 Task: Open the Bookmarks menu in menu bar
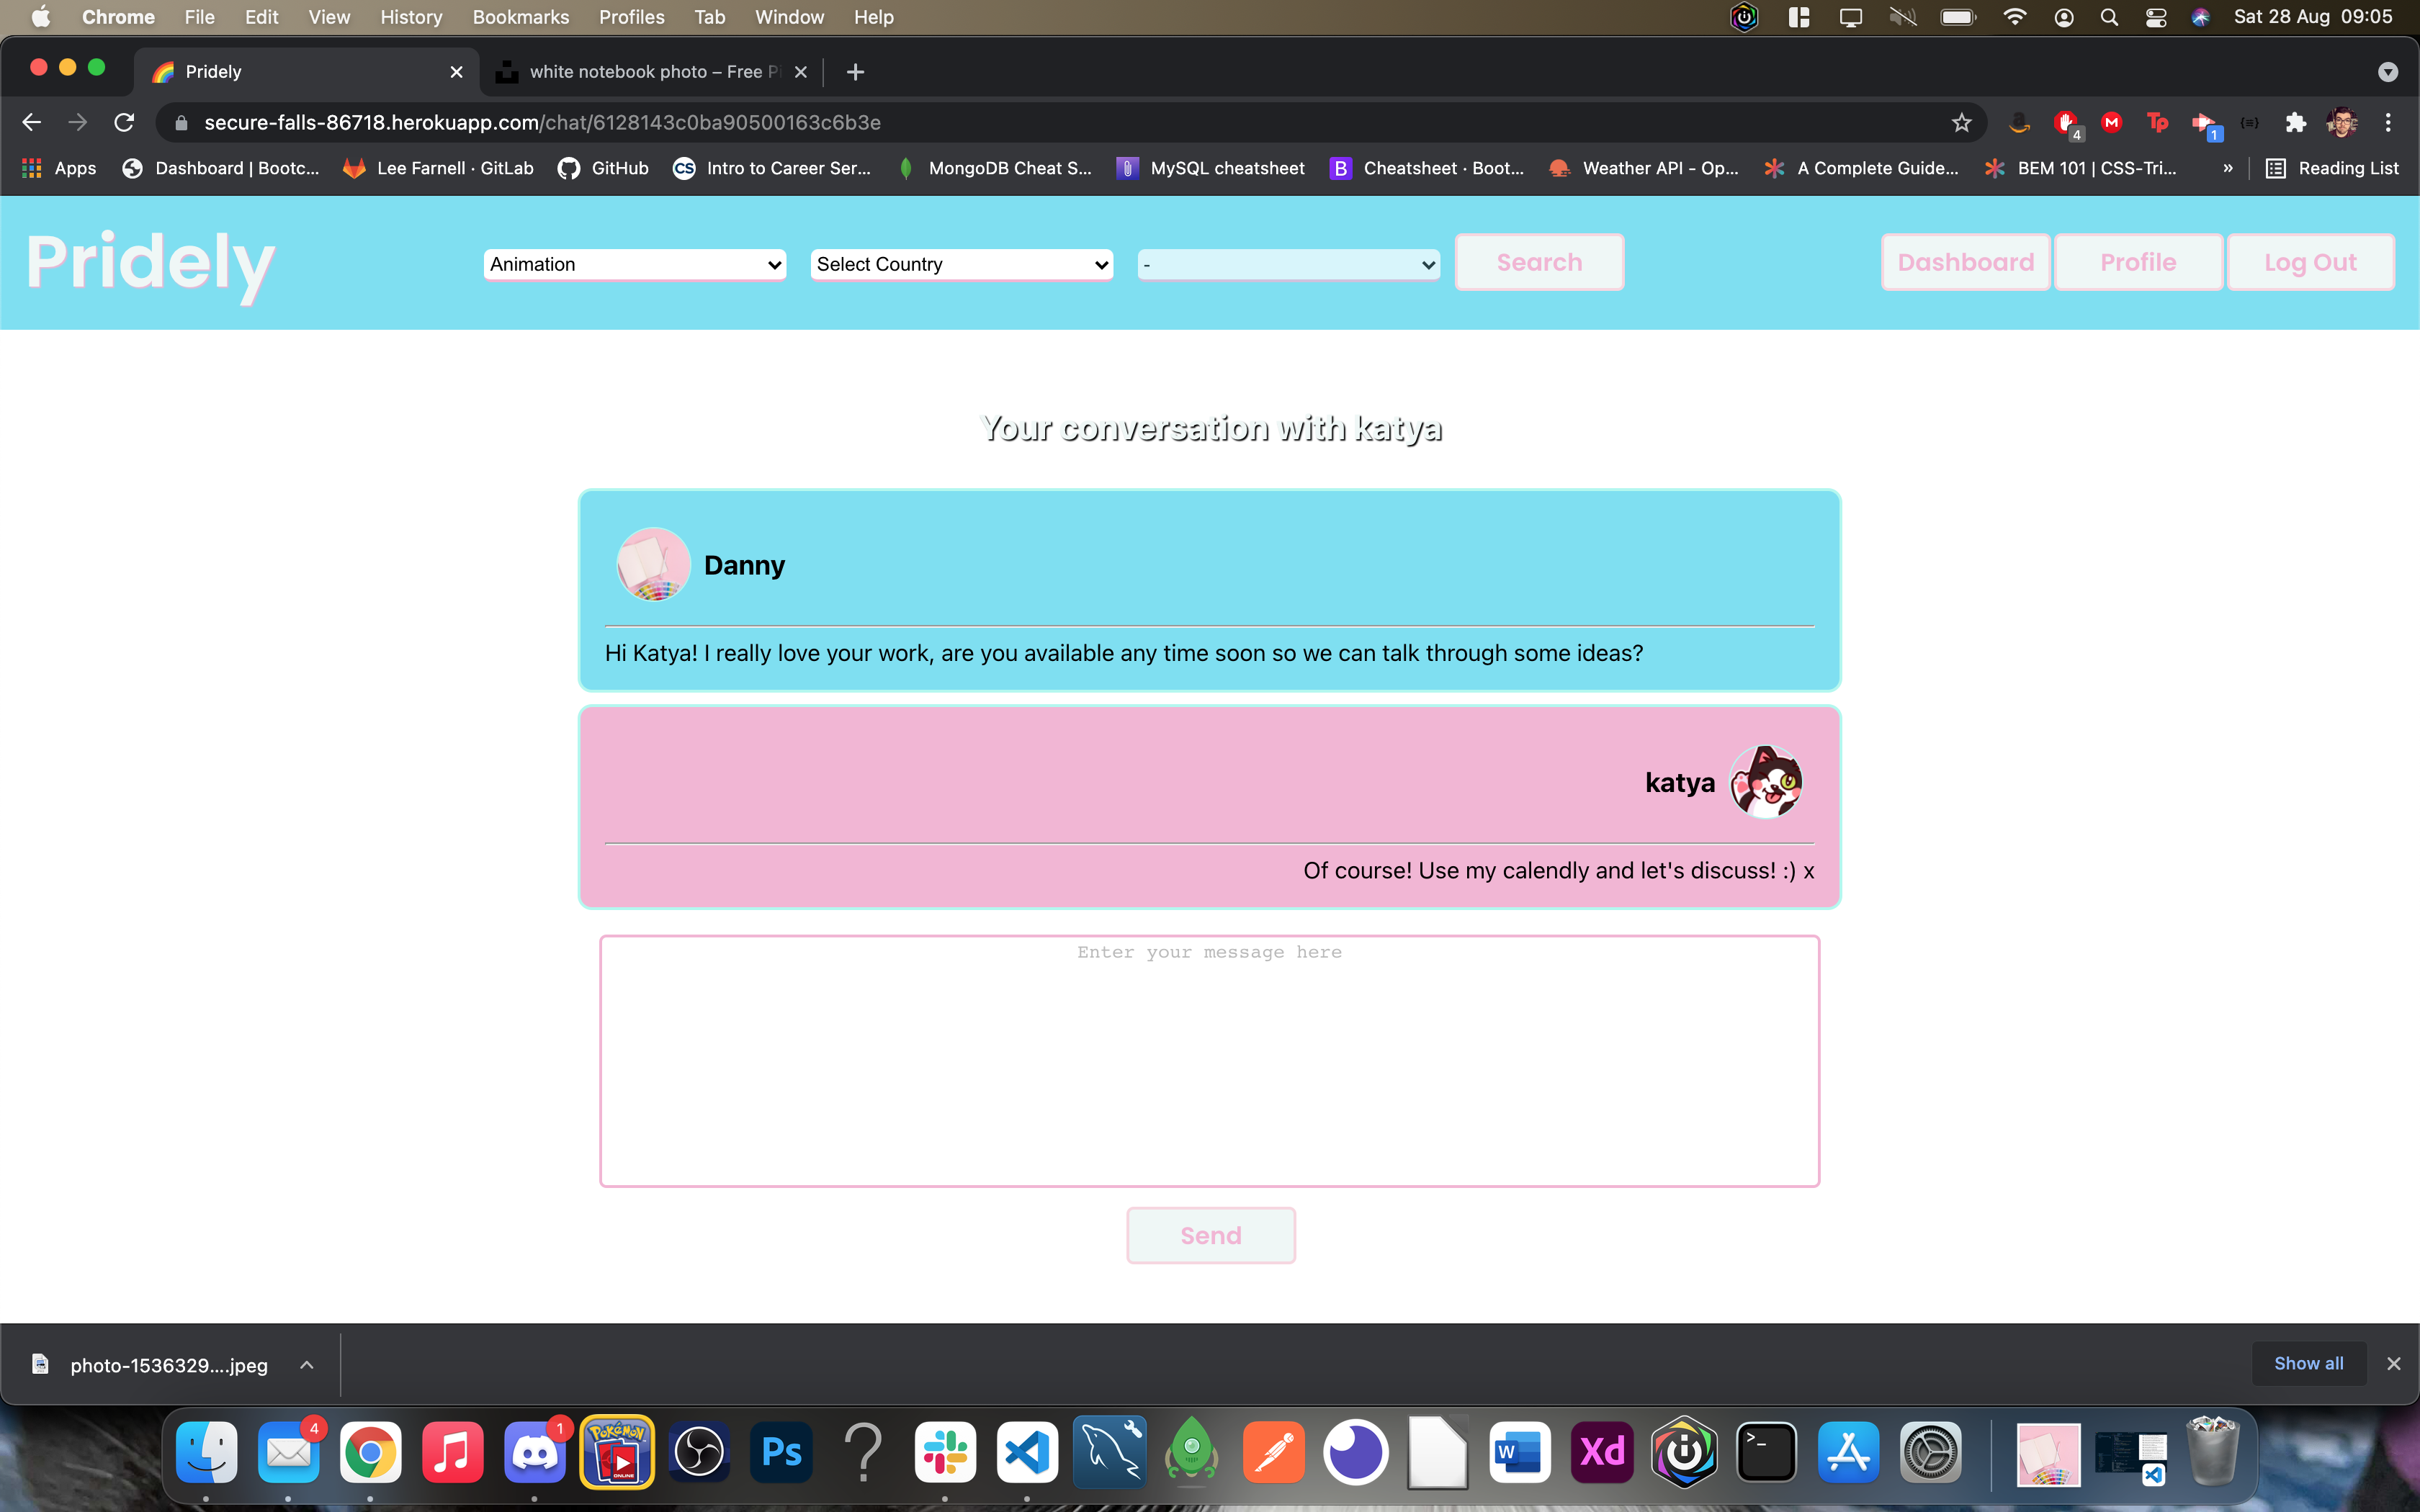(520, 17)
